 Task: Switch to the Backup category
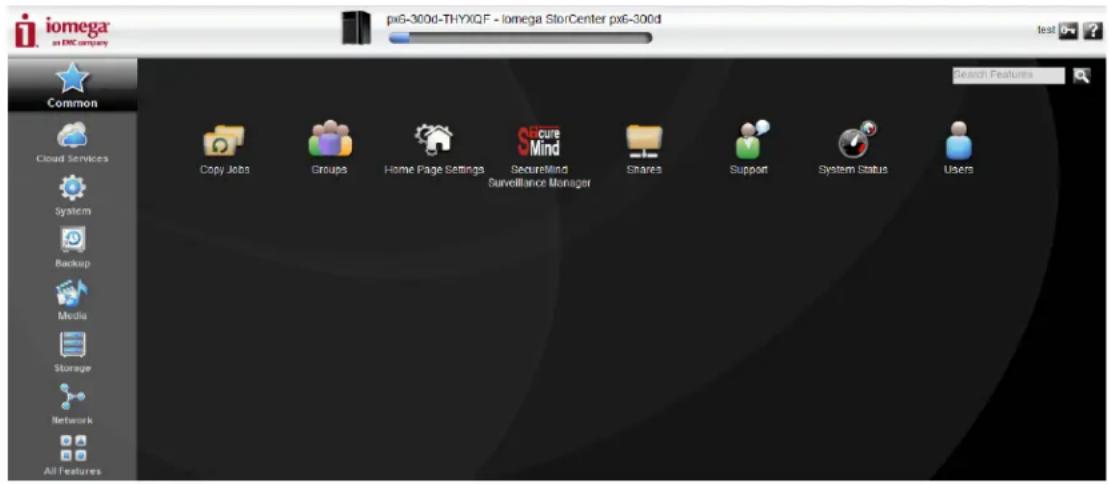pos(73,246)
